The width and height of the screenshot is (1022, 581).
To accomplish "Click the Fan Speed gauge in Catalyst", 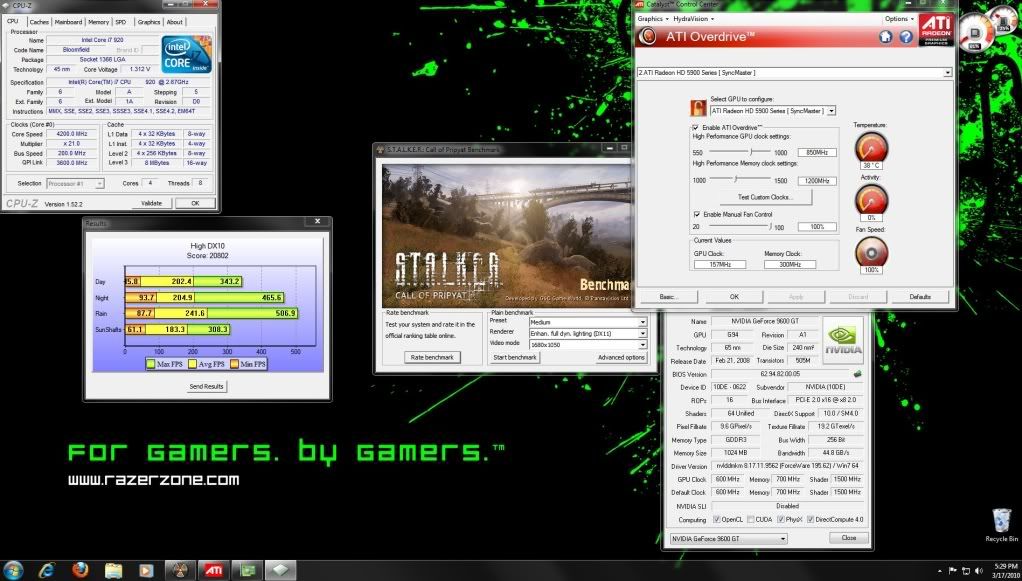I will [x=871, y=252].
